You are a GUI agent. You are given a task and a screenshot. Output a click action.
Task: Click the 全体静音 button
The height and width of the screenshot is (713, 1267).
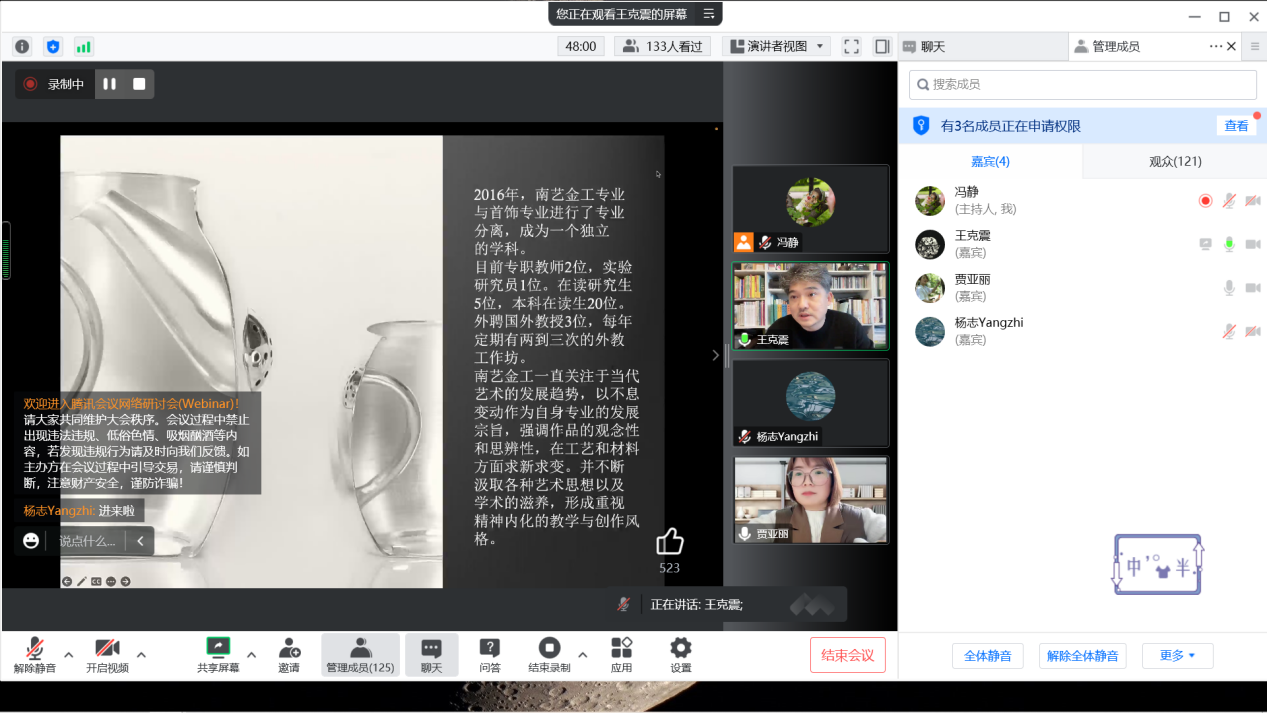(x=987, y=656)
